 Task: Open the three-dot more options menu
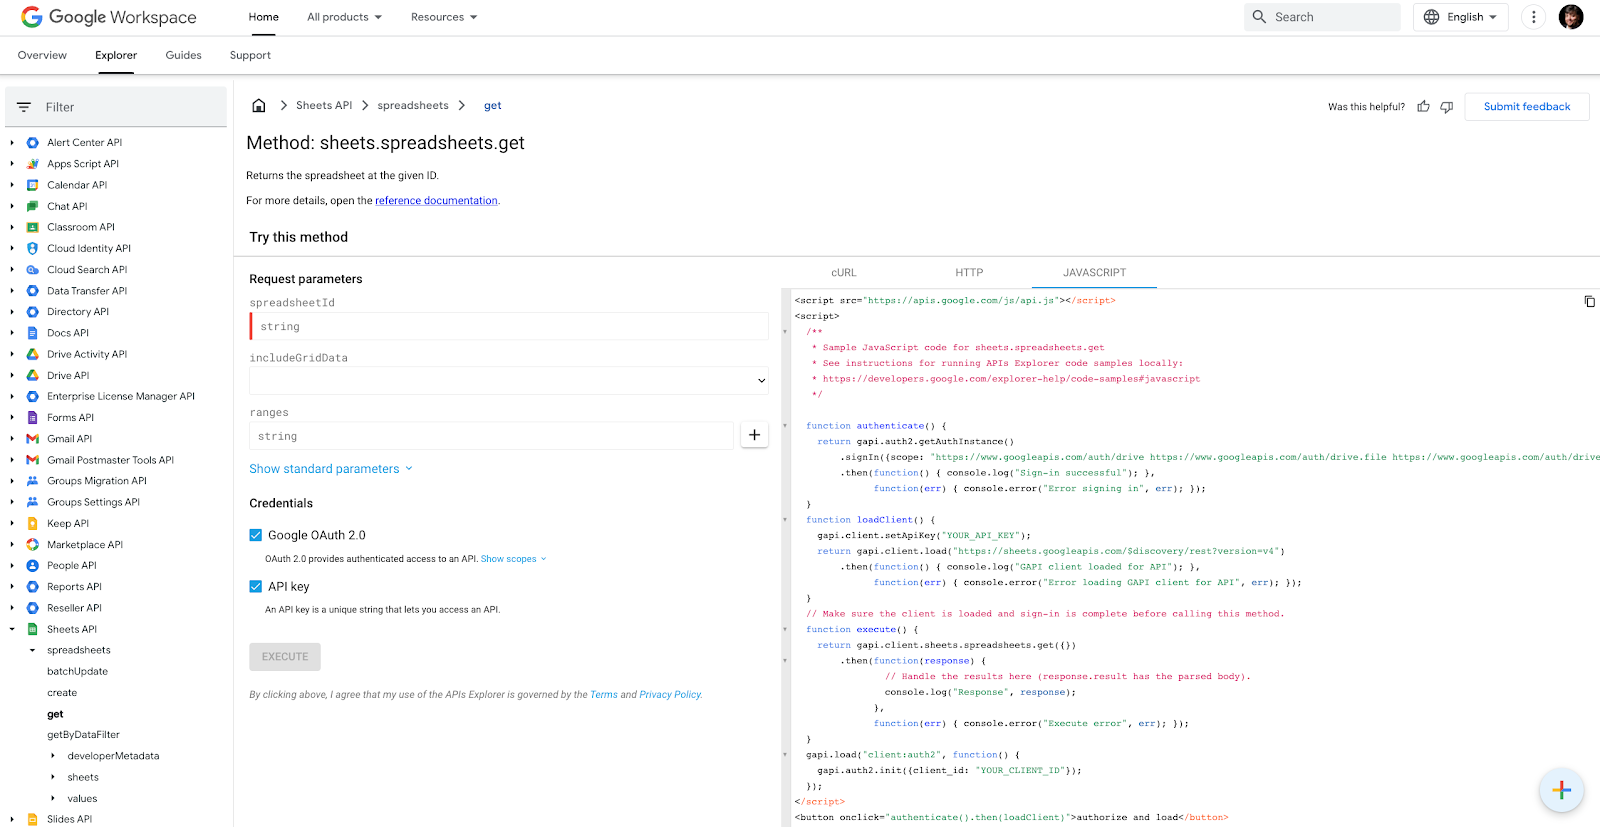pos(1533,17)
